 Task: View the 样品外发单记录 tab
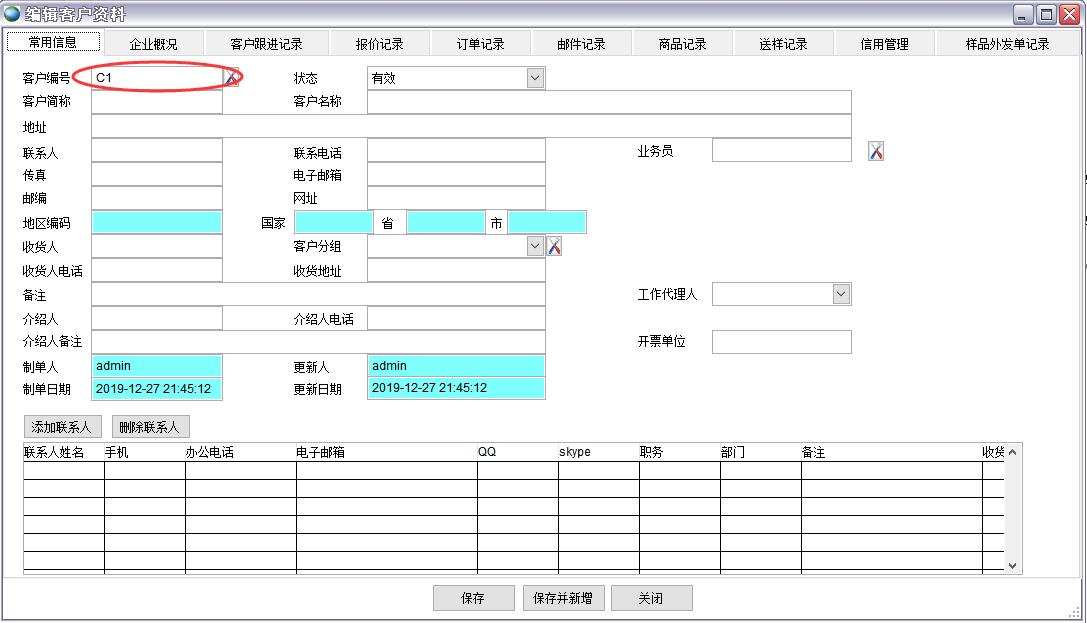coord(1007,44)
